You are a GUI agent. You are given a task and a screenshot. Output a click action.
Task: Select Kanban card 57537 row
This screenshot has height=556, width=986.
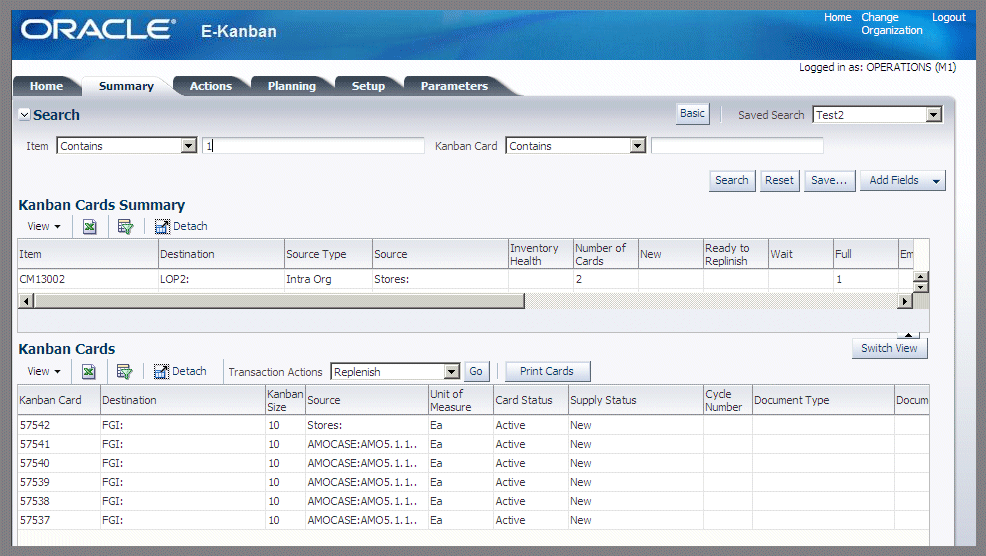click(x=474, y=520)
